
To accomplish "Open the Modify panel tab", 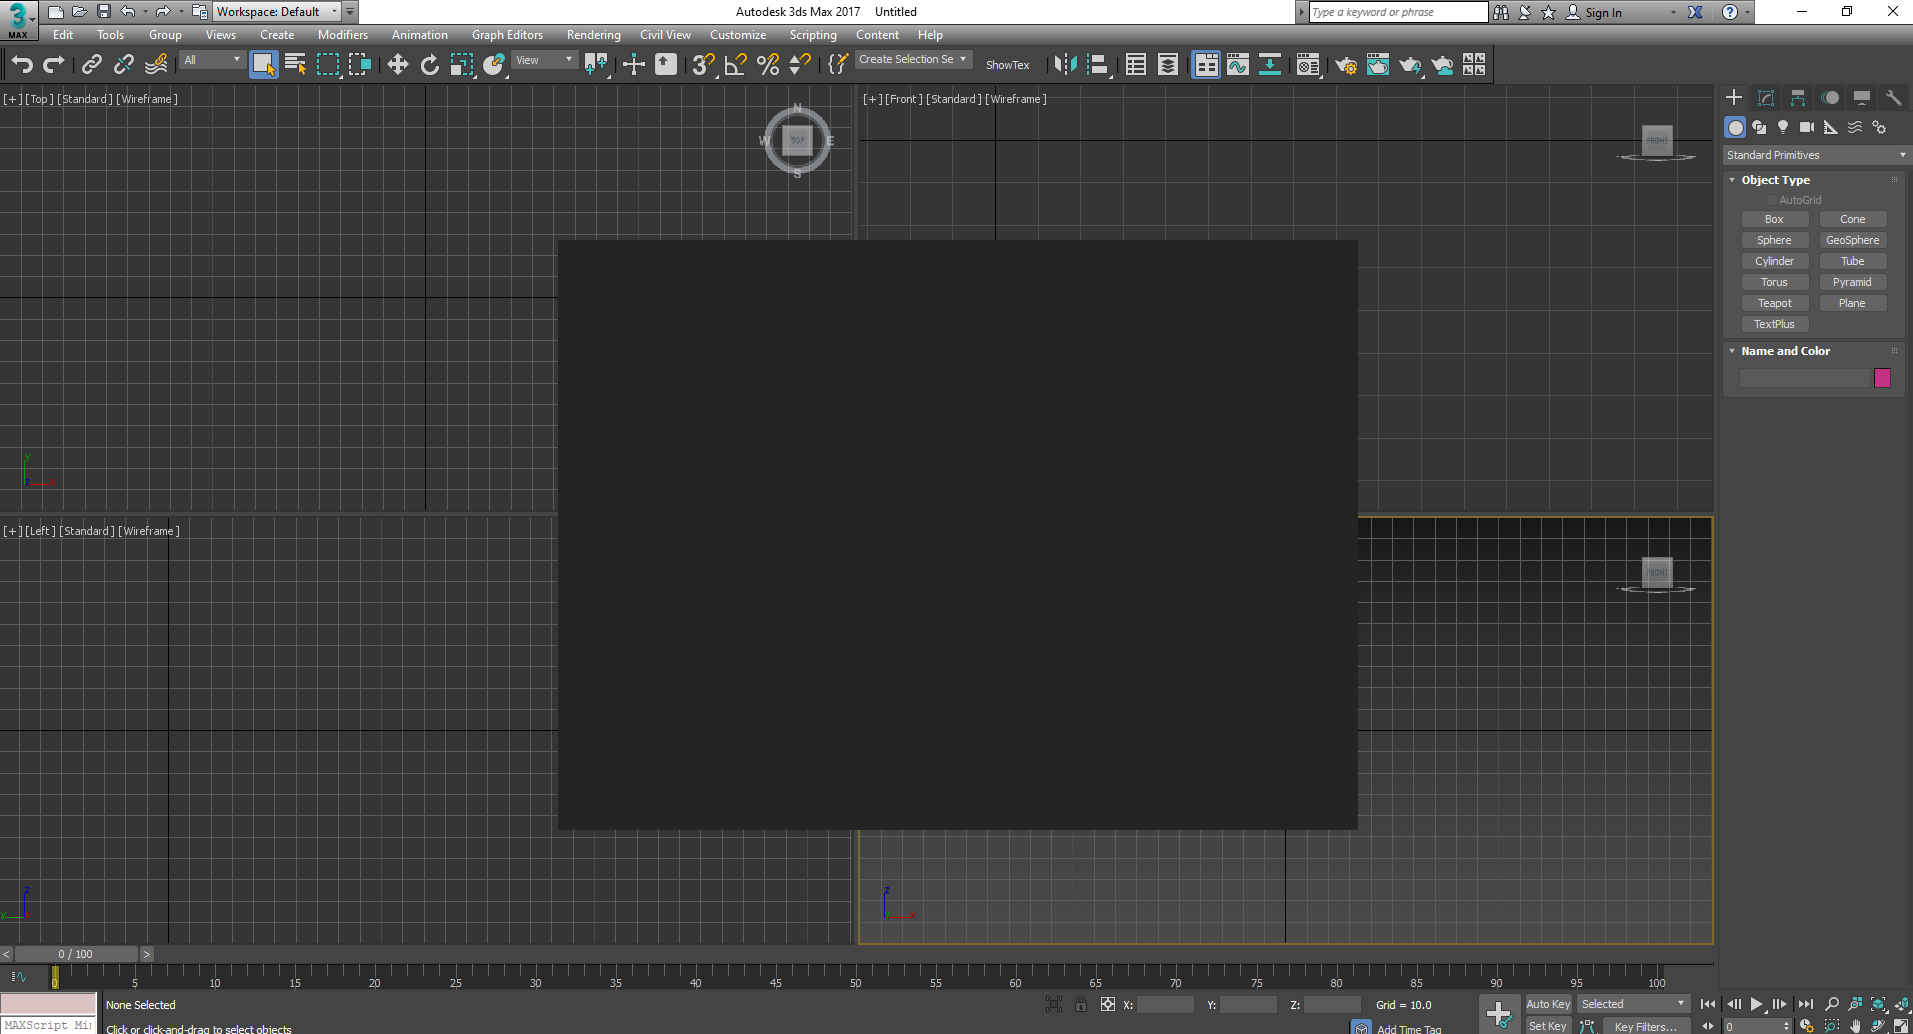I will (x=1766, y=98).
